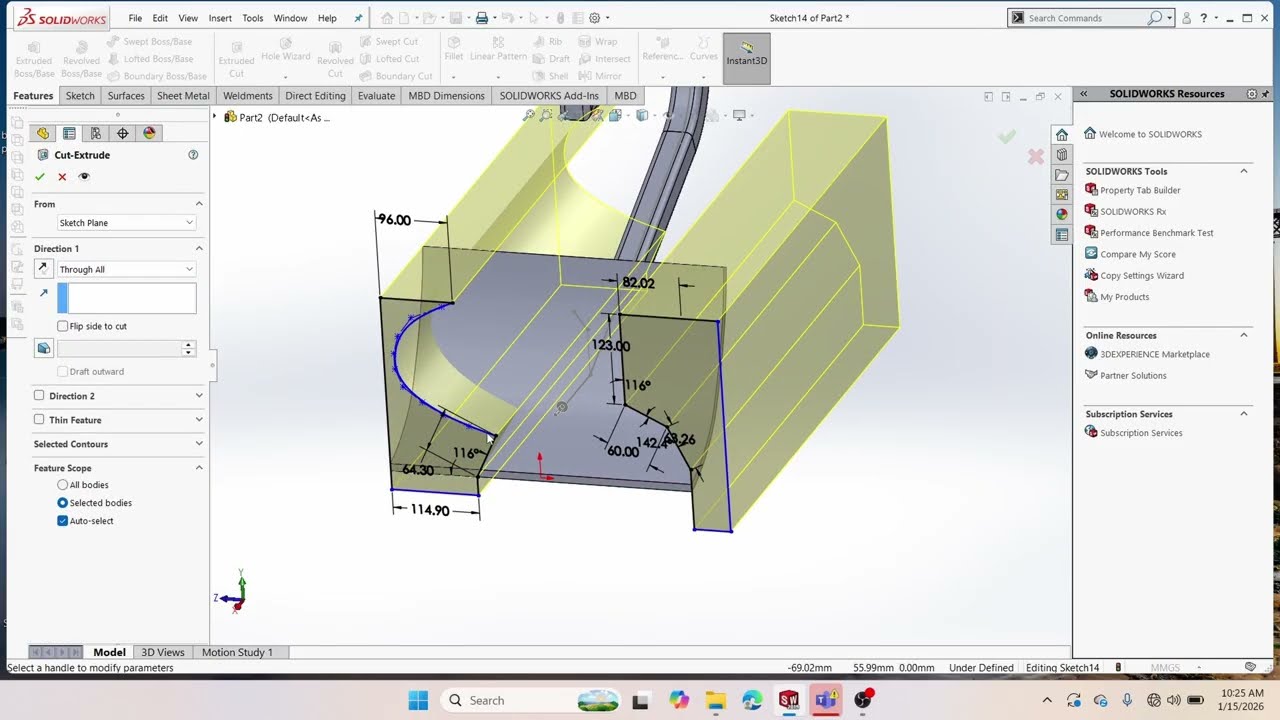The height and width of the screenshot is (720, 1280).
Task: Click the draft on/off icon button
Action: pos(43,348)
